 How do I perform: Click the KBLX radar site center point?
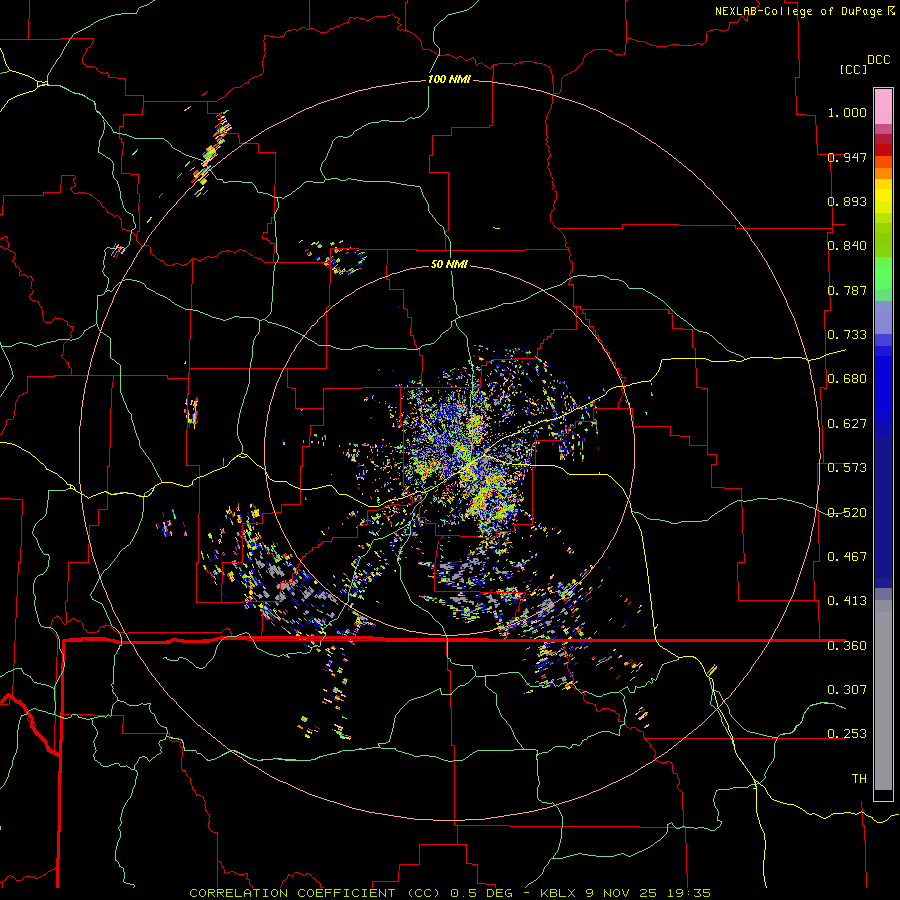coord(449,450)
